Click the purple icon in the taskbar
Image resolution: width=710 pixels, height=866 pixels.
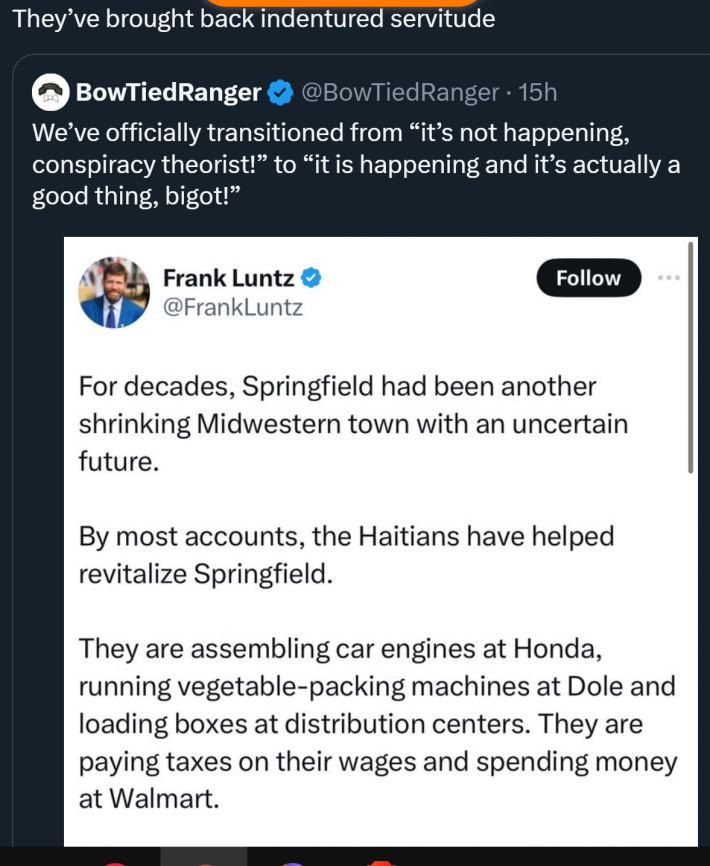click(x=292, y=862)
